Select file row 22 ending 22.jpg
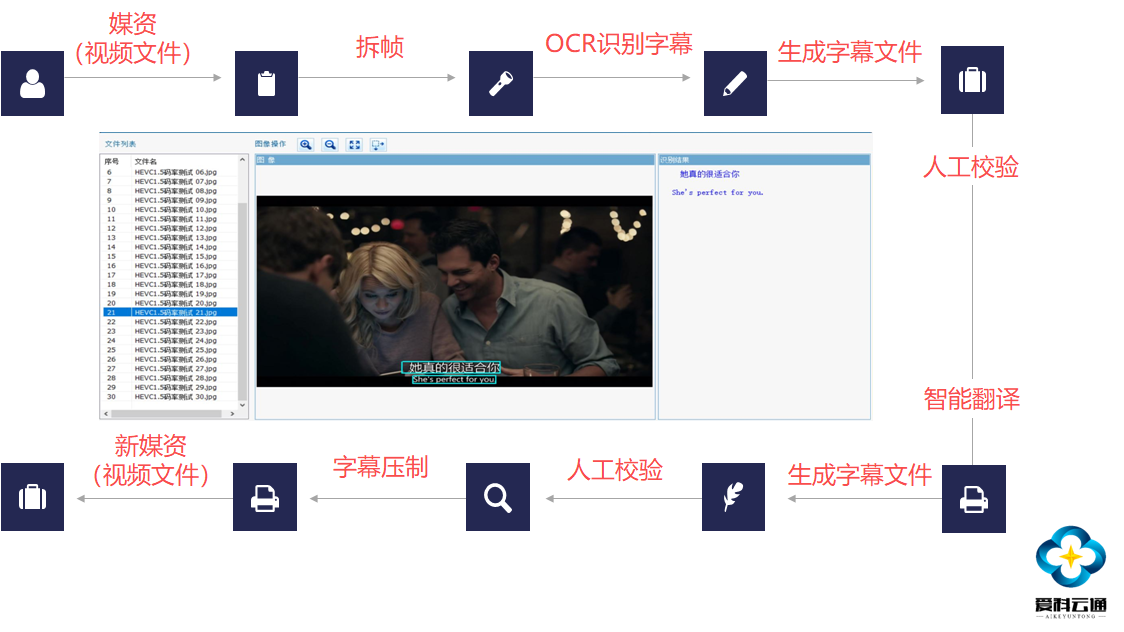The height and width of the screenshot is (632, 1124). [171, 322]
